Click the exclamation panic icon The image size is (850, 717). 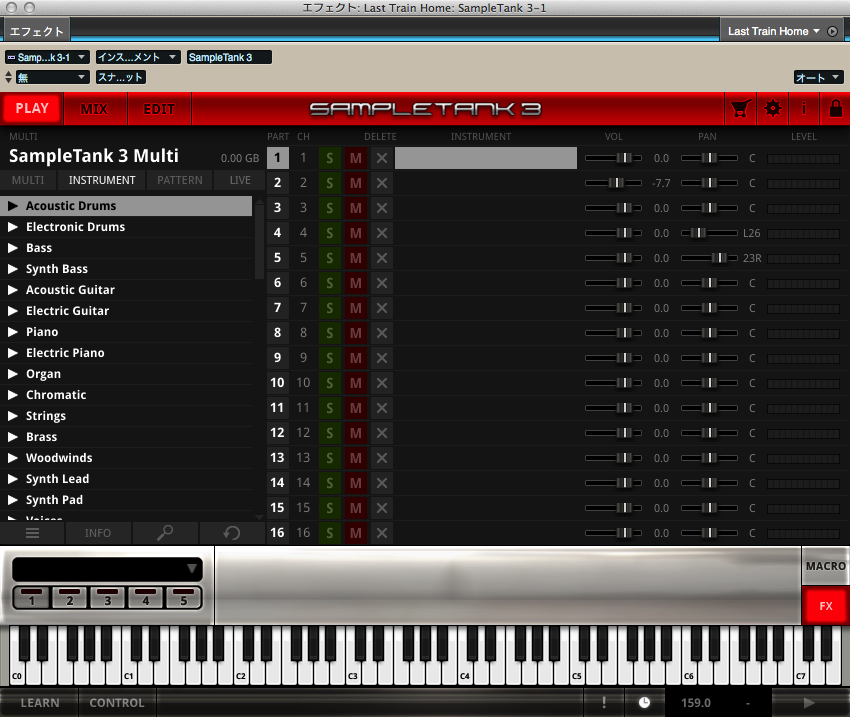604,703
